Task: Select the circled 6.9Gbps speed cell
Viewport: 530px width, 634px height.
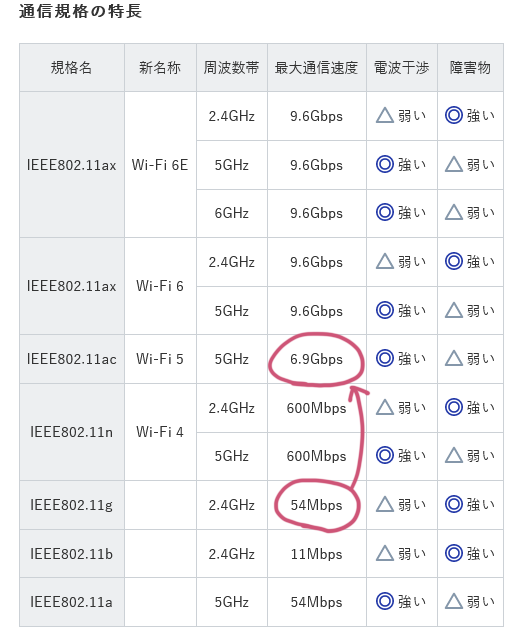Action: (x=317, y=359)
